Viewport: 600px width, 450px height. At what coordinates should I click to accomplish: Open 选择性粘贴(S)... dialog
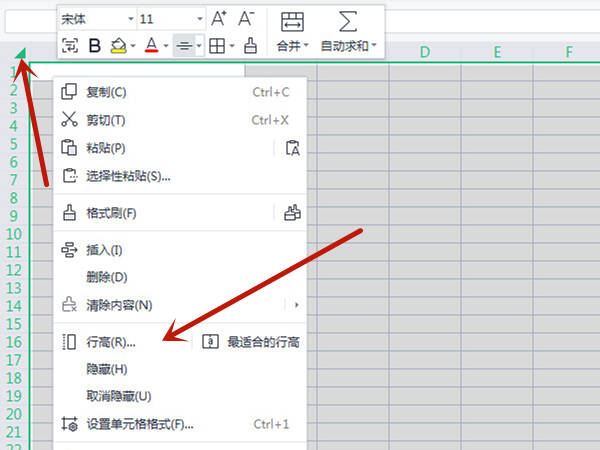[x=180, y=176]
